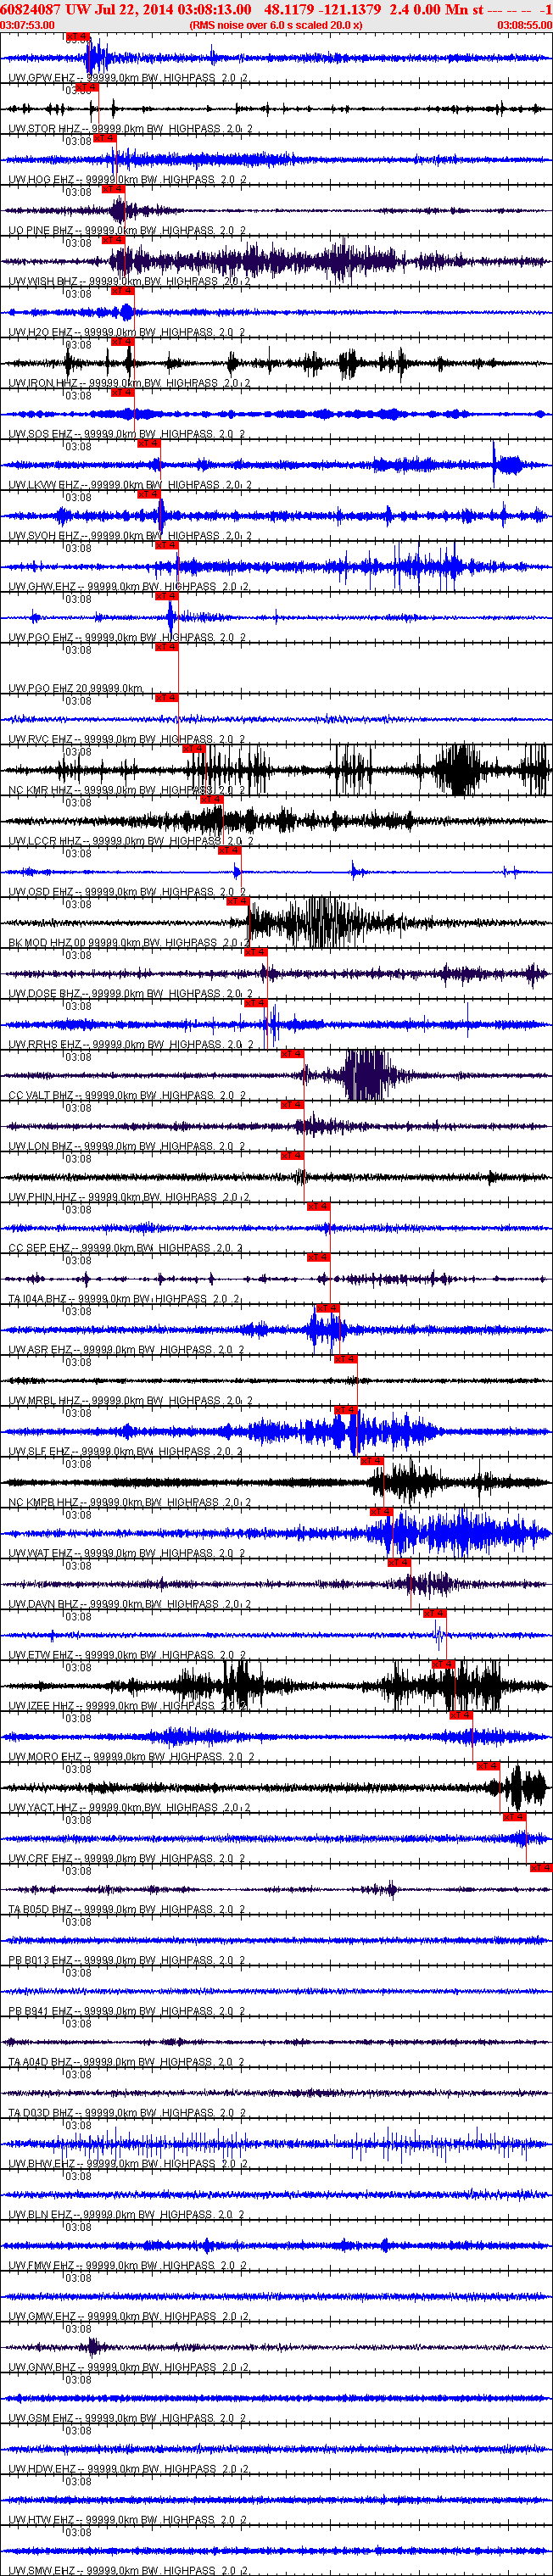
Task: Select the UW YACT HHZ station label
Action: (x=129, y=1809)
